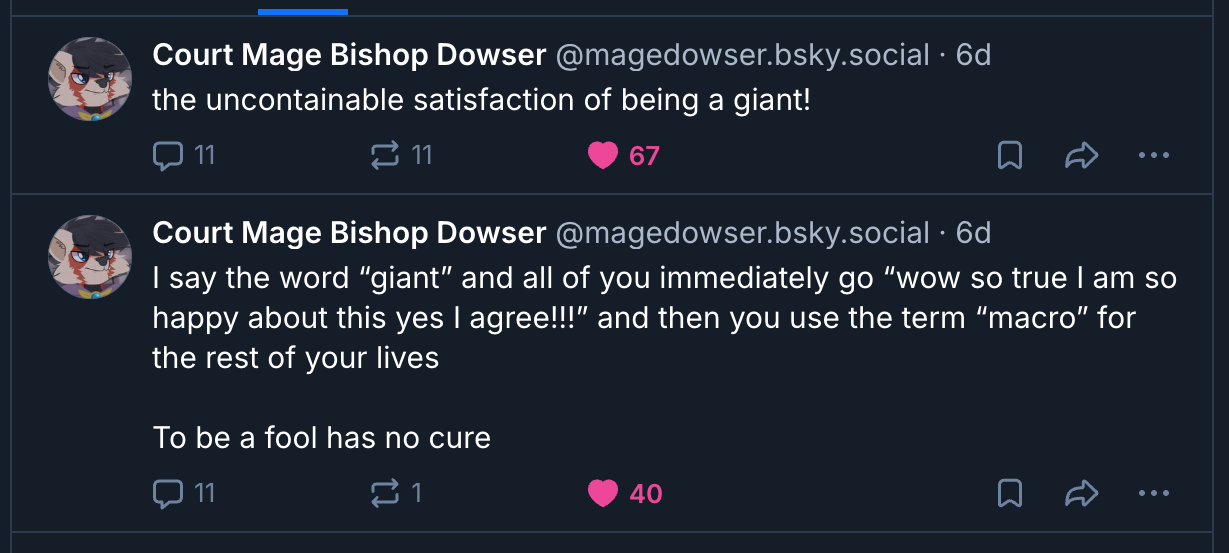Viewport: 1229px width, 553px height.
Task: Open @magedowser.bsky.social handle on second post
Action: pyautogui.click(x=742, y=233)
